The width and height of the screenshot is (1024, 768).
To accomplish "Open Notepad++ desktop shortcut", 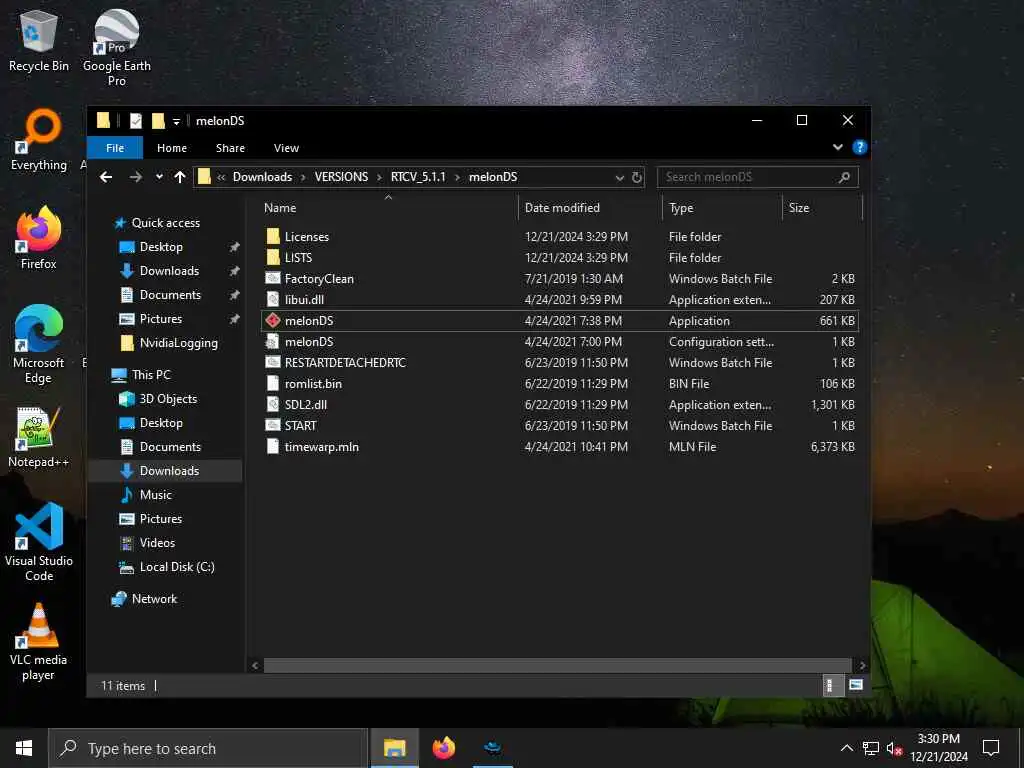I will [x=39, y=438].
